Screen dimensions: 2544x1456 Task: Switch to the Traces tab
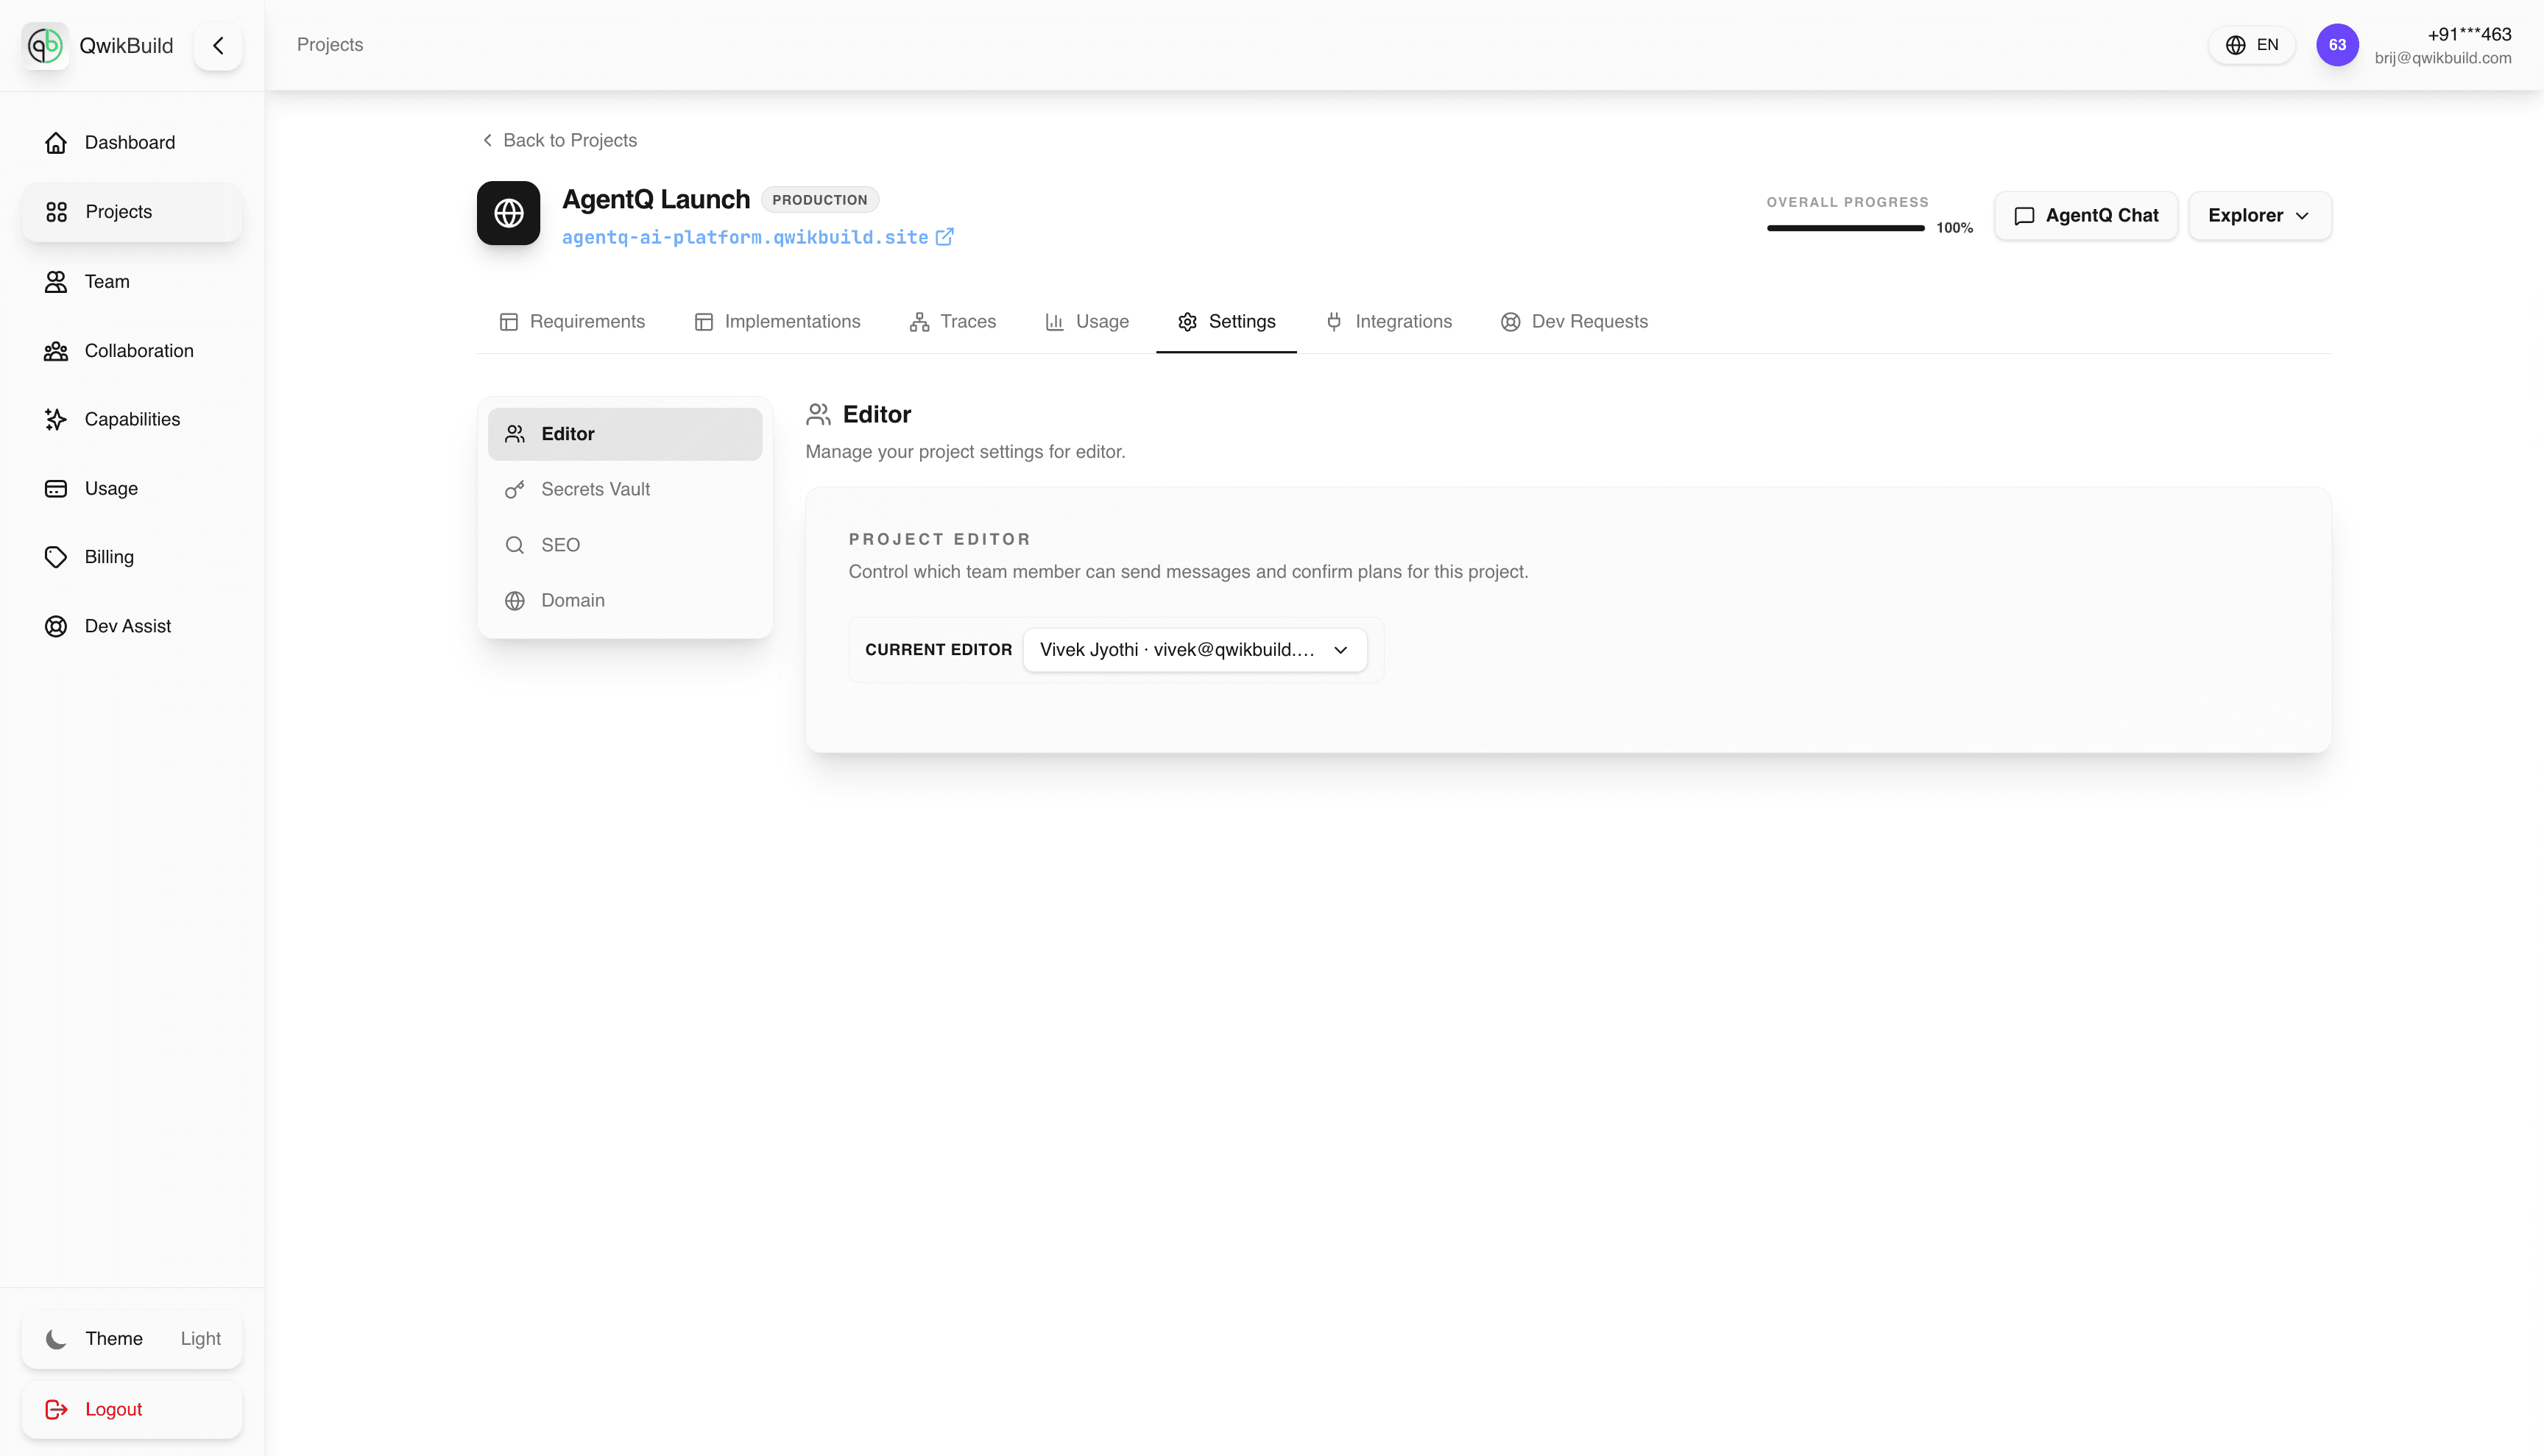tap(952, 321)
